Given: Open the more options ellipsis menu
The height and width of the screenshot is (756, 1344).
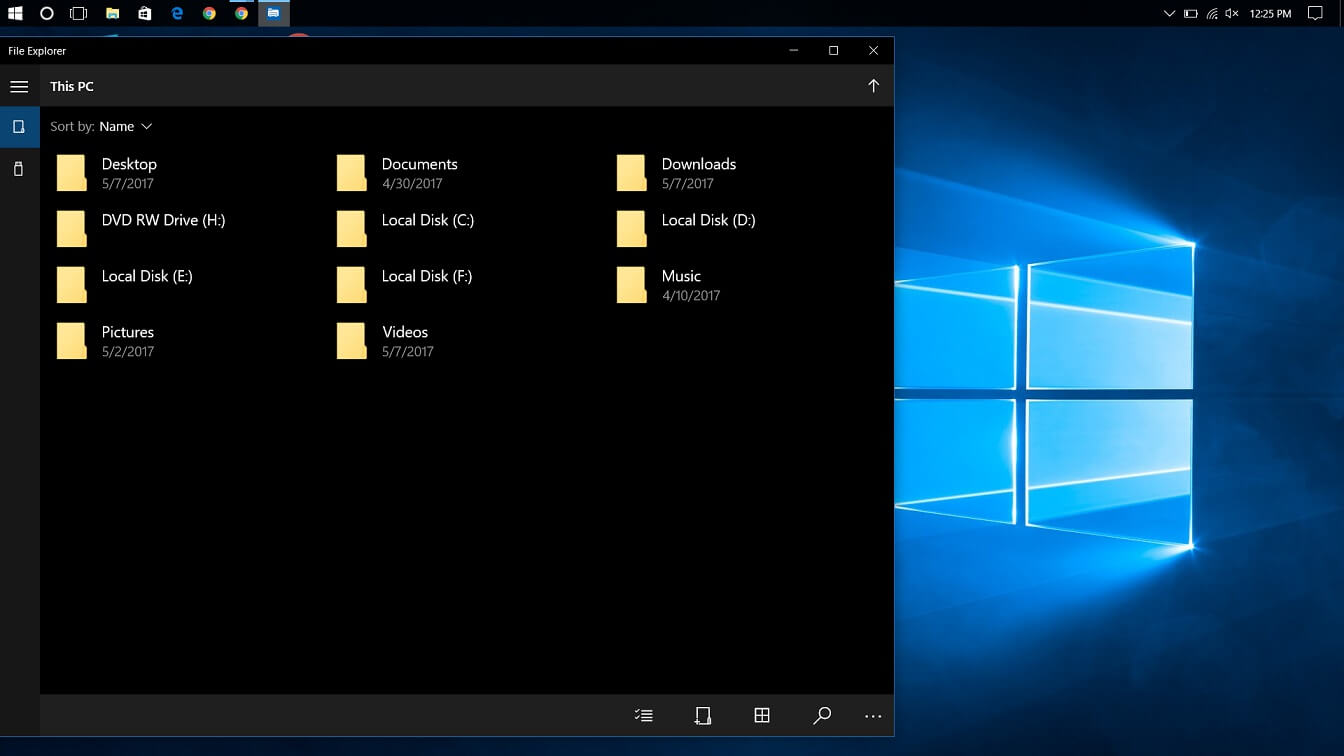Looking at the screenshot, I should (872, 715).
